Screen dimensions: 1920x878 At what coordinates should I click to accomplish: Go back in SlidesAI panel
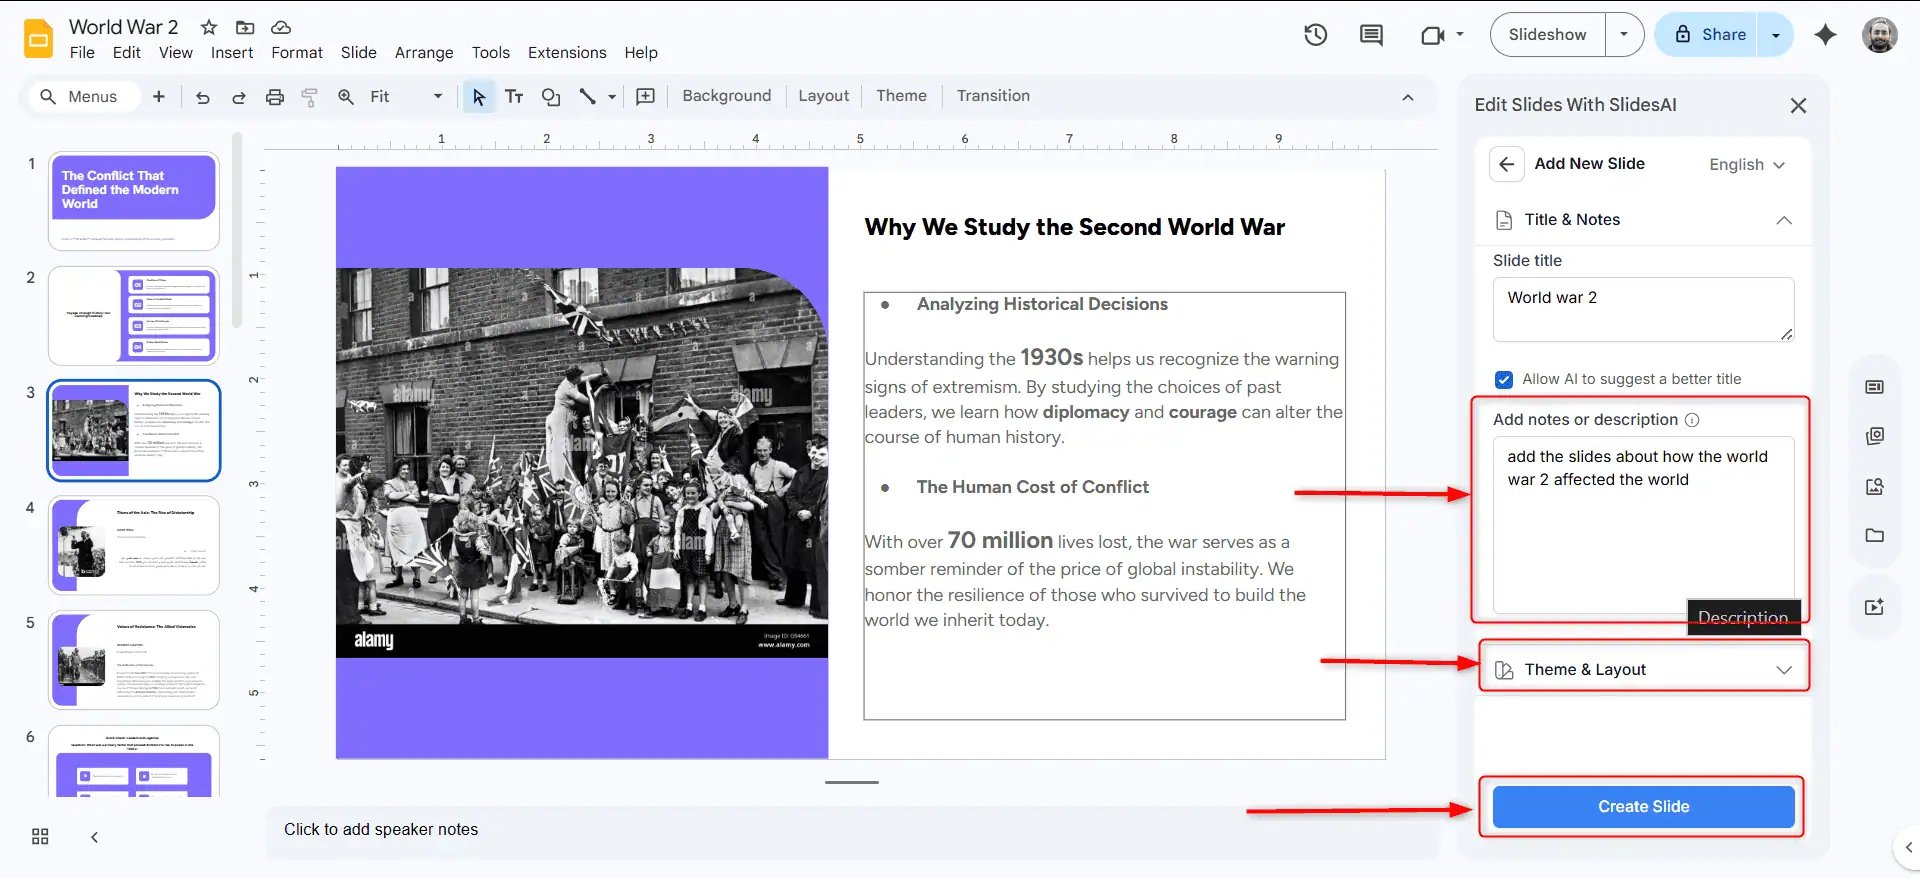(x=1507, y=164)
